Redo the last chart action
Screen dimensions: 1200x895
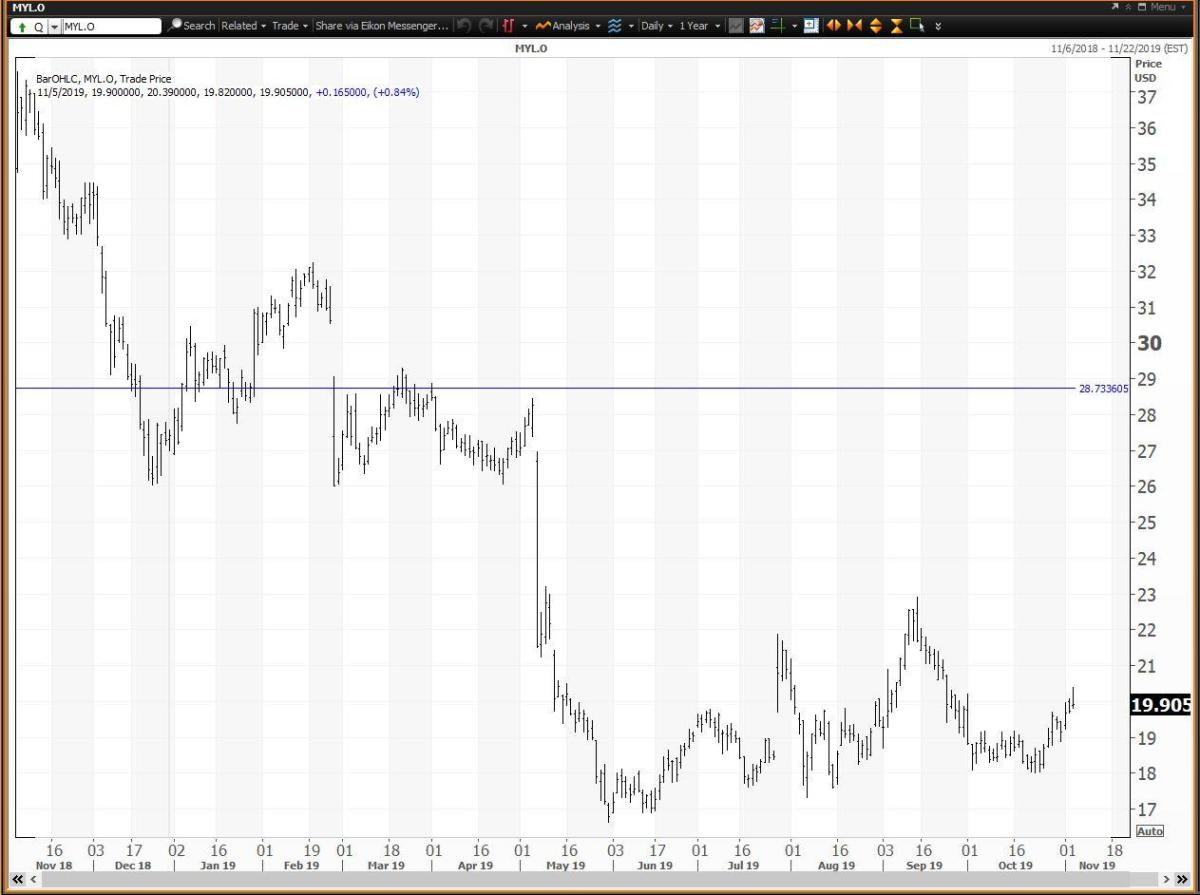(x=486, y=25)
